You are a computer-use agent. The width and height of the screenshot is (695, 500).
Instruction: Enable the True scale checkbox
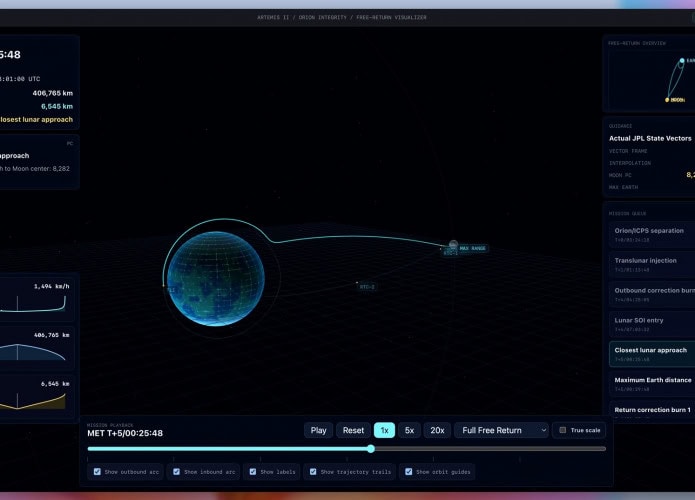[563, 430]
